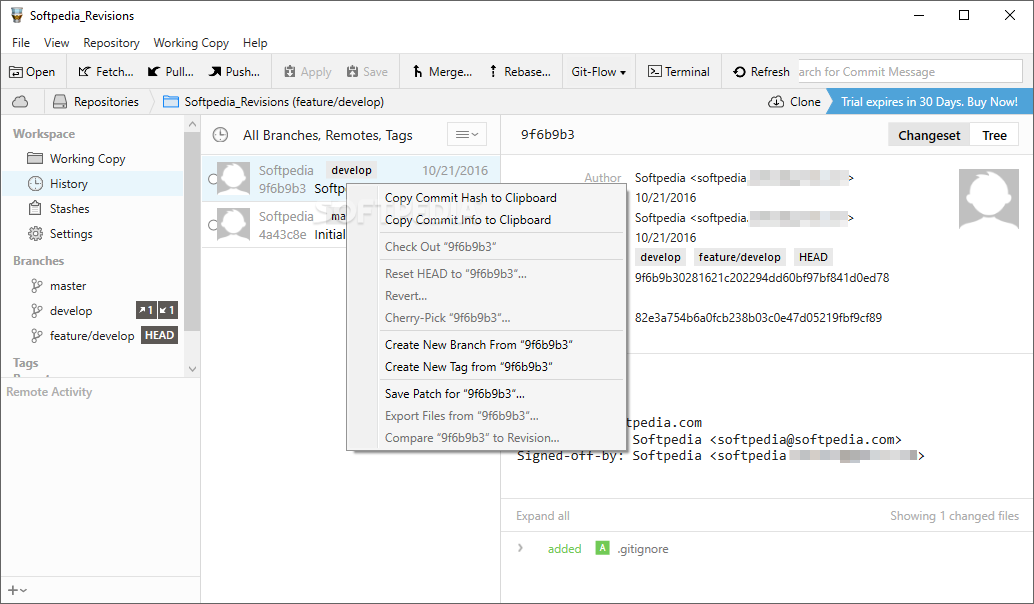The height and width of the screenshot is (604, 1034).
Task: Open the File menu
Action: click(21, 43)
